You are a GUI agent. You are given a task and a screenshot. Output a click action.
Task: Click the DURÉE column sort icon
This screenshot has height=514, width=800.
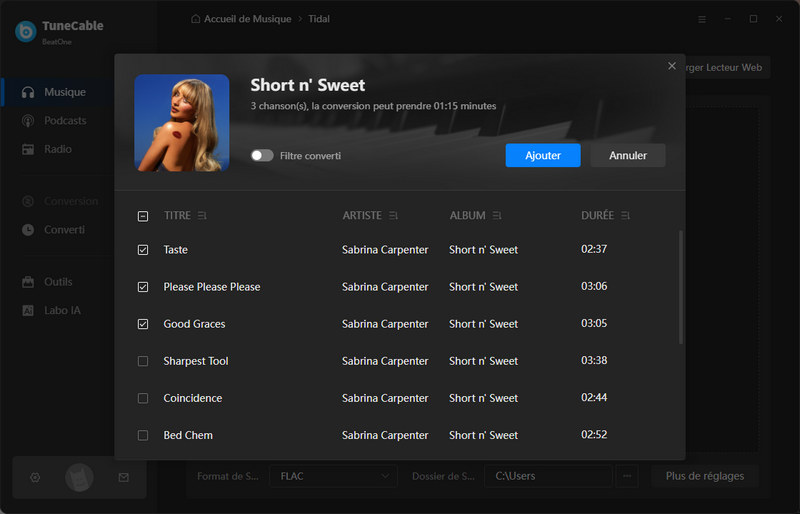pyautogui.click(x=626, y=216)
